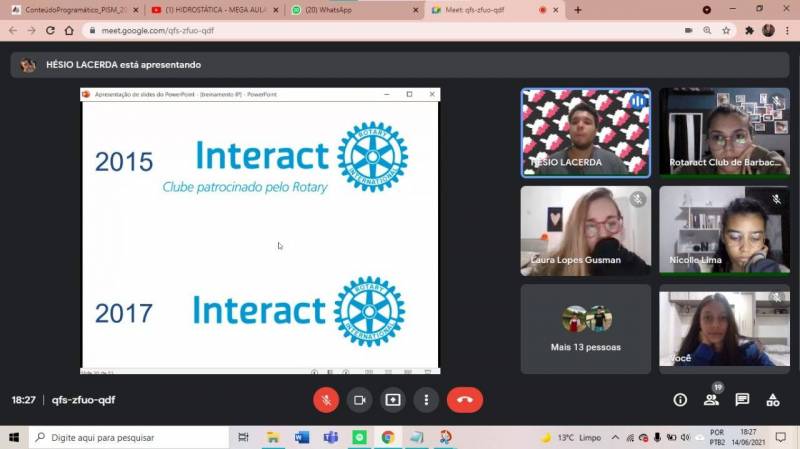Switch to the HIDROSTÁTICA MEGA AULA YouTube tab
Image resolution: width=800 pixels, height=449 pixels.
point(214,10)
